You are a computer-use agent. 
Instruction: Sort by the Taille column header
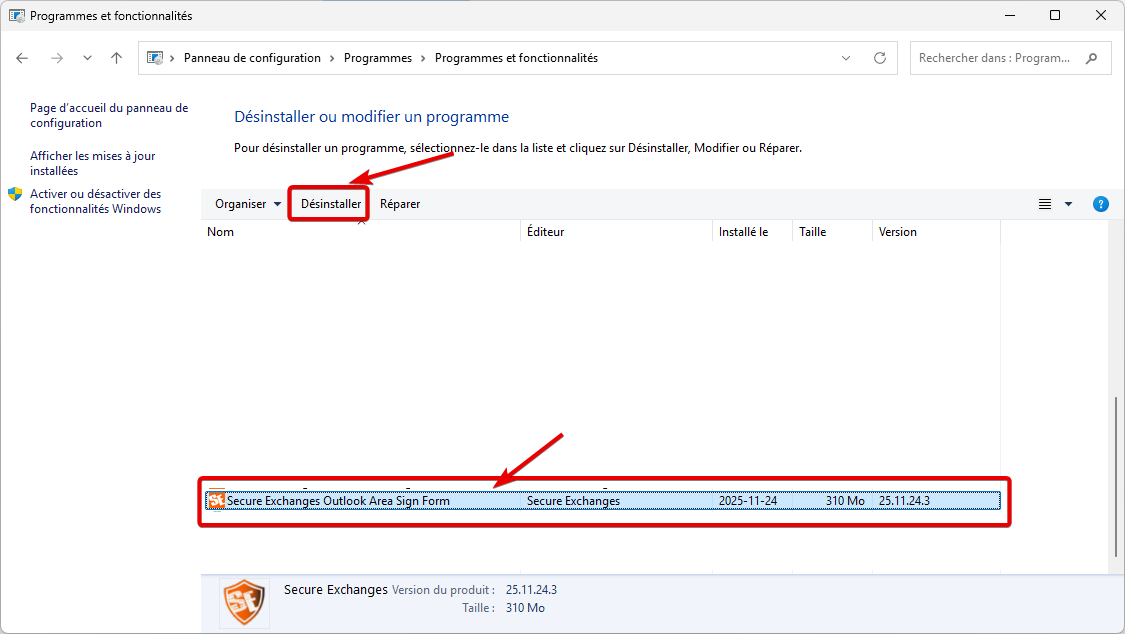[832, 232]
